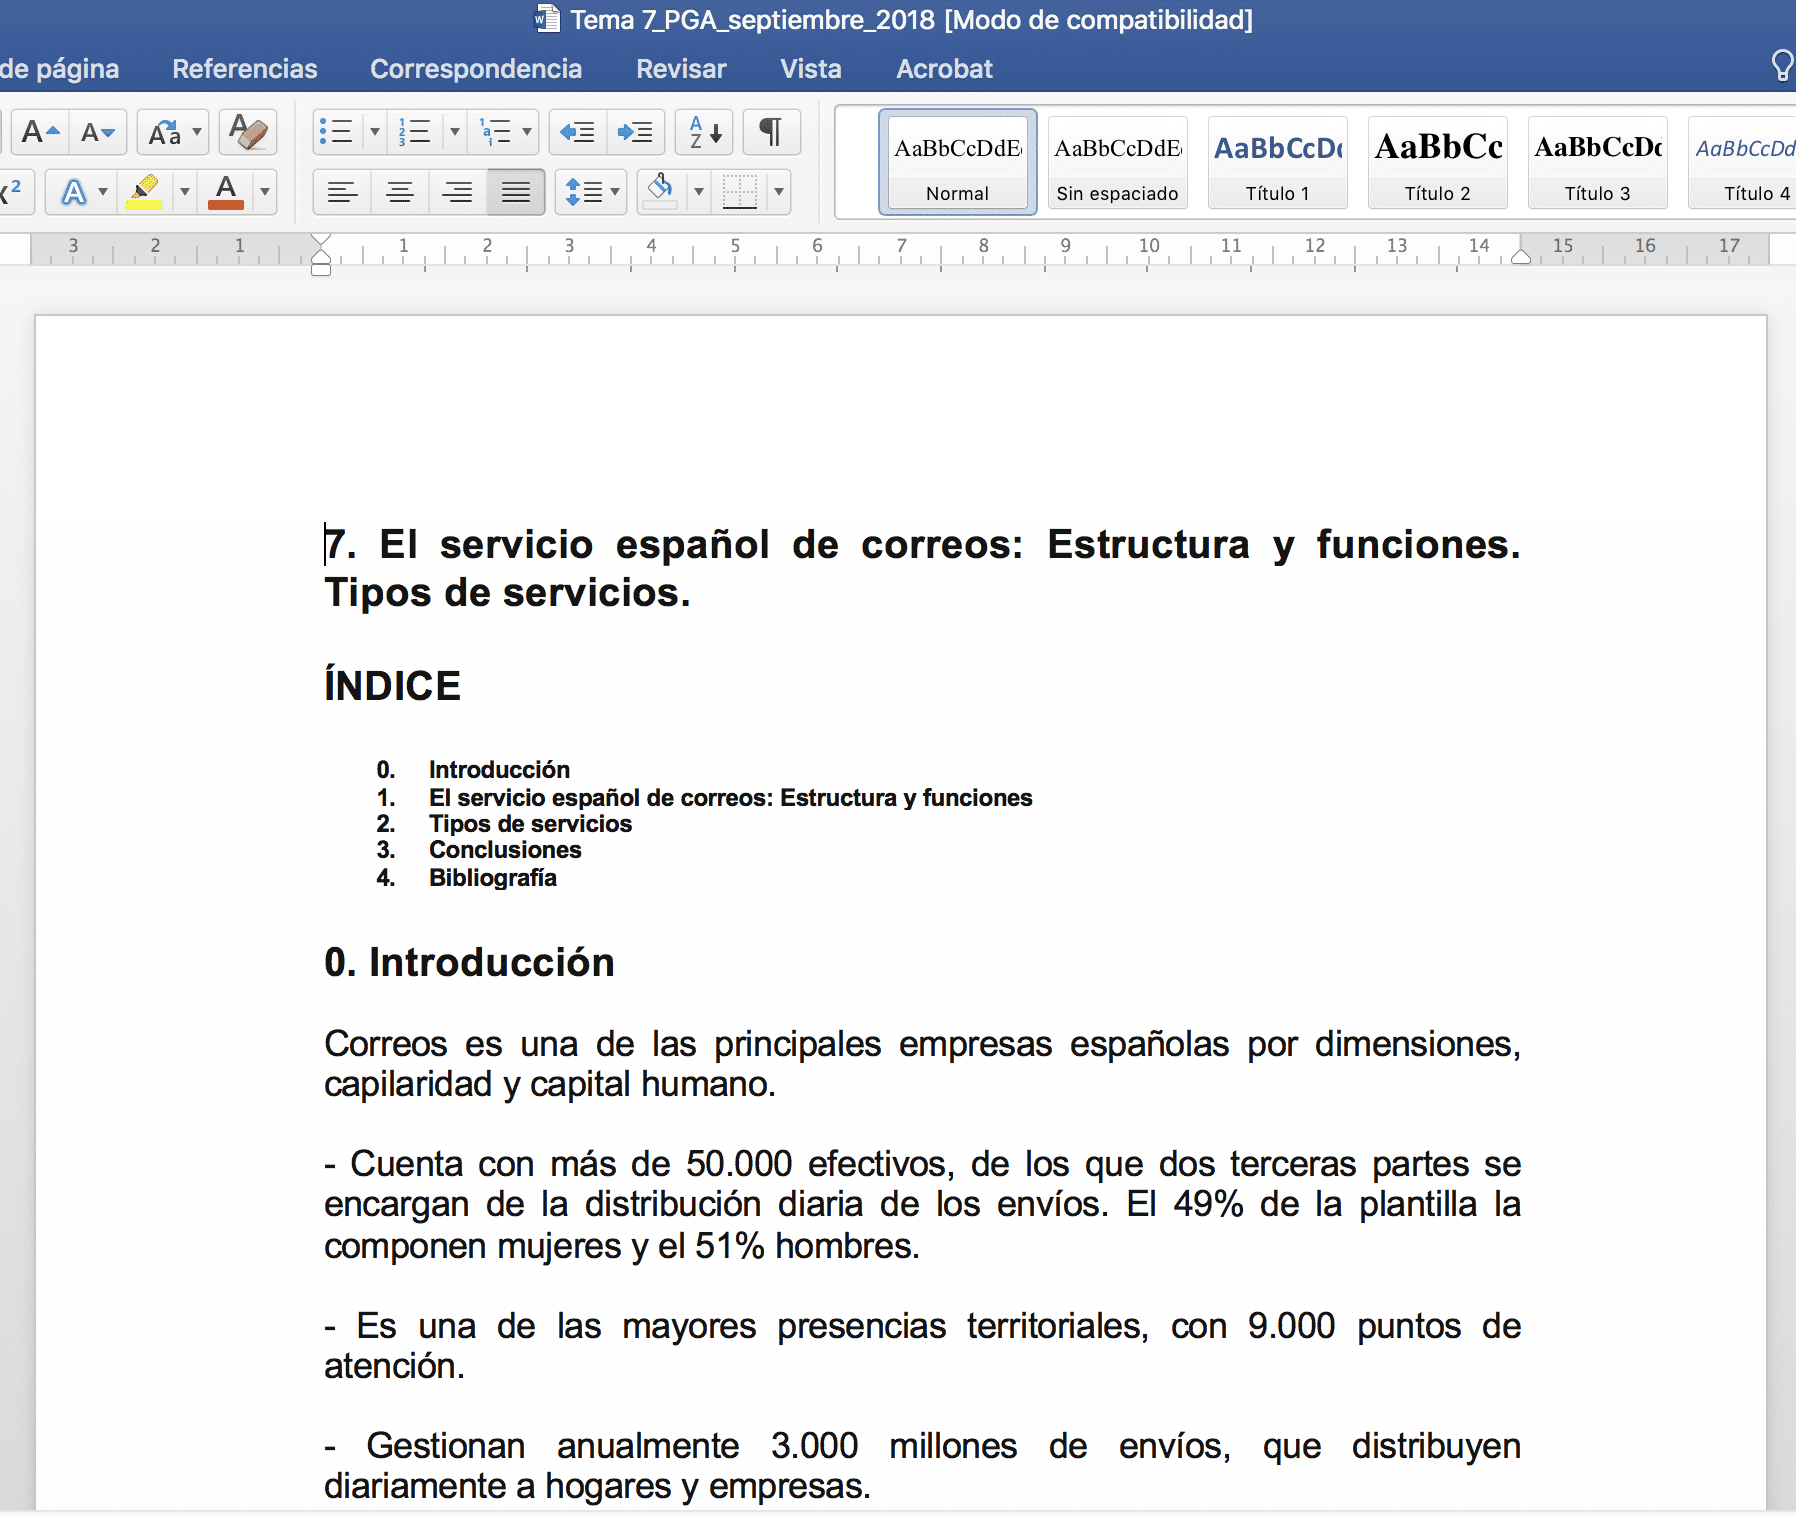The width and height of the screenshot is (1796, 1516).
Task: Center the text
Action: point(400,191)
